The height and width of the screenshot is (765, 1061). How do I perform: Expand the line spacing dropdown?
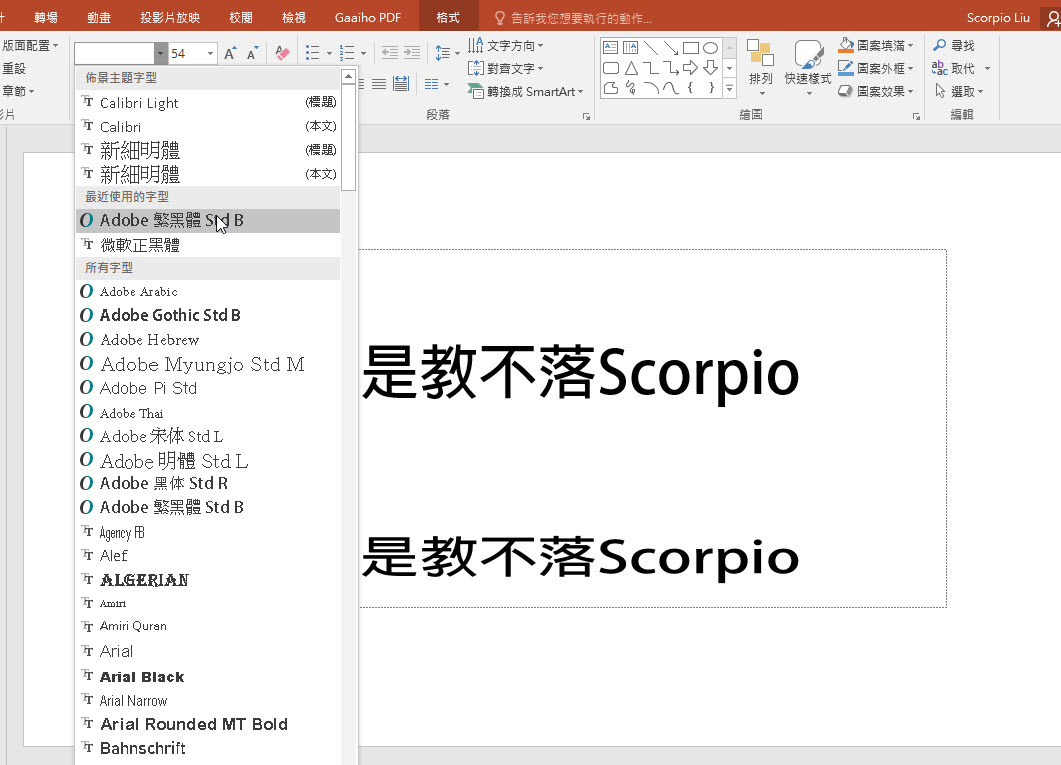click(457, 53)
